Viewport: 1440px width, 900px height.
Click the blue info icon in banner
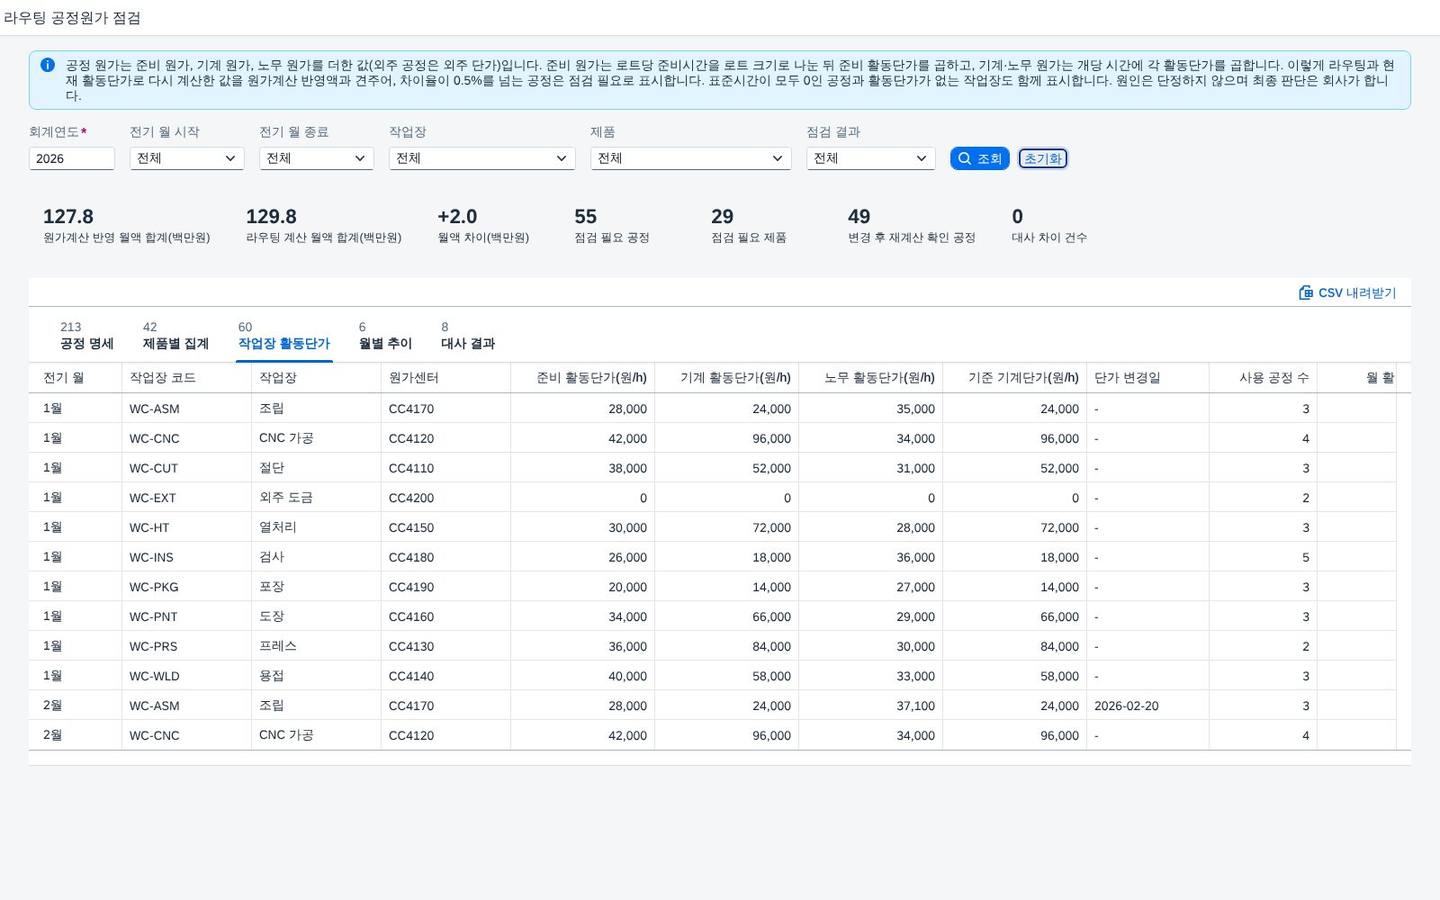(47, 65)
